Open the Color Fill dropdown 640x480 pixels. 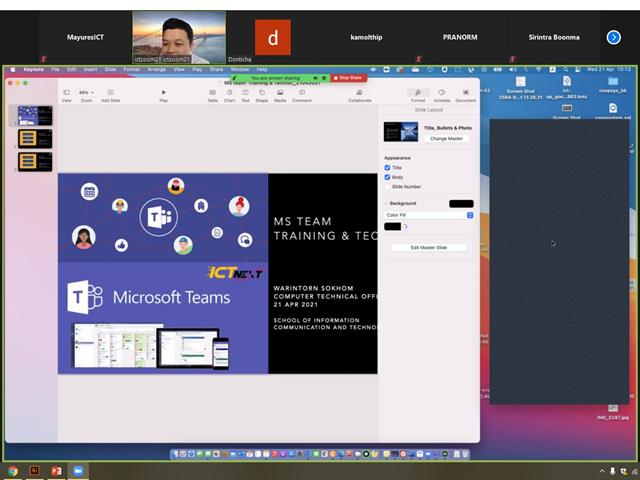tap(429, 215)
